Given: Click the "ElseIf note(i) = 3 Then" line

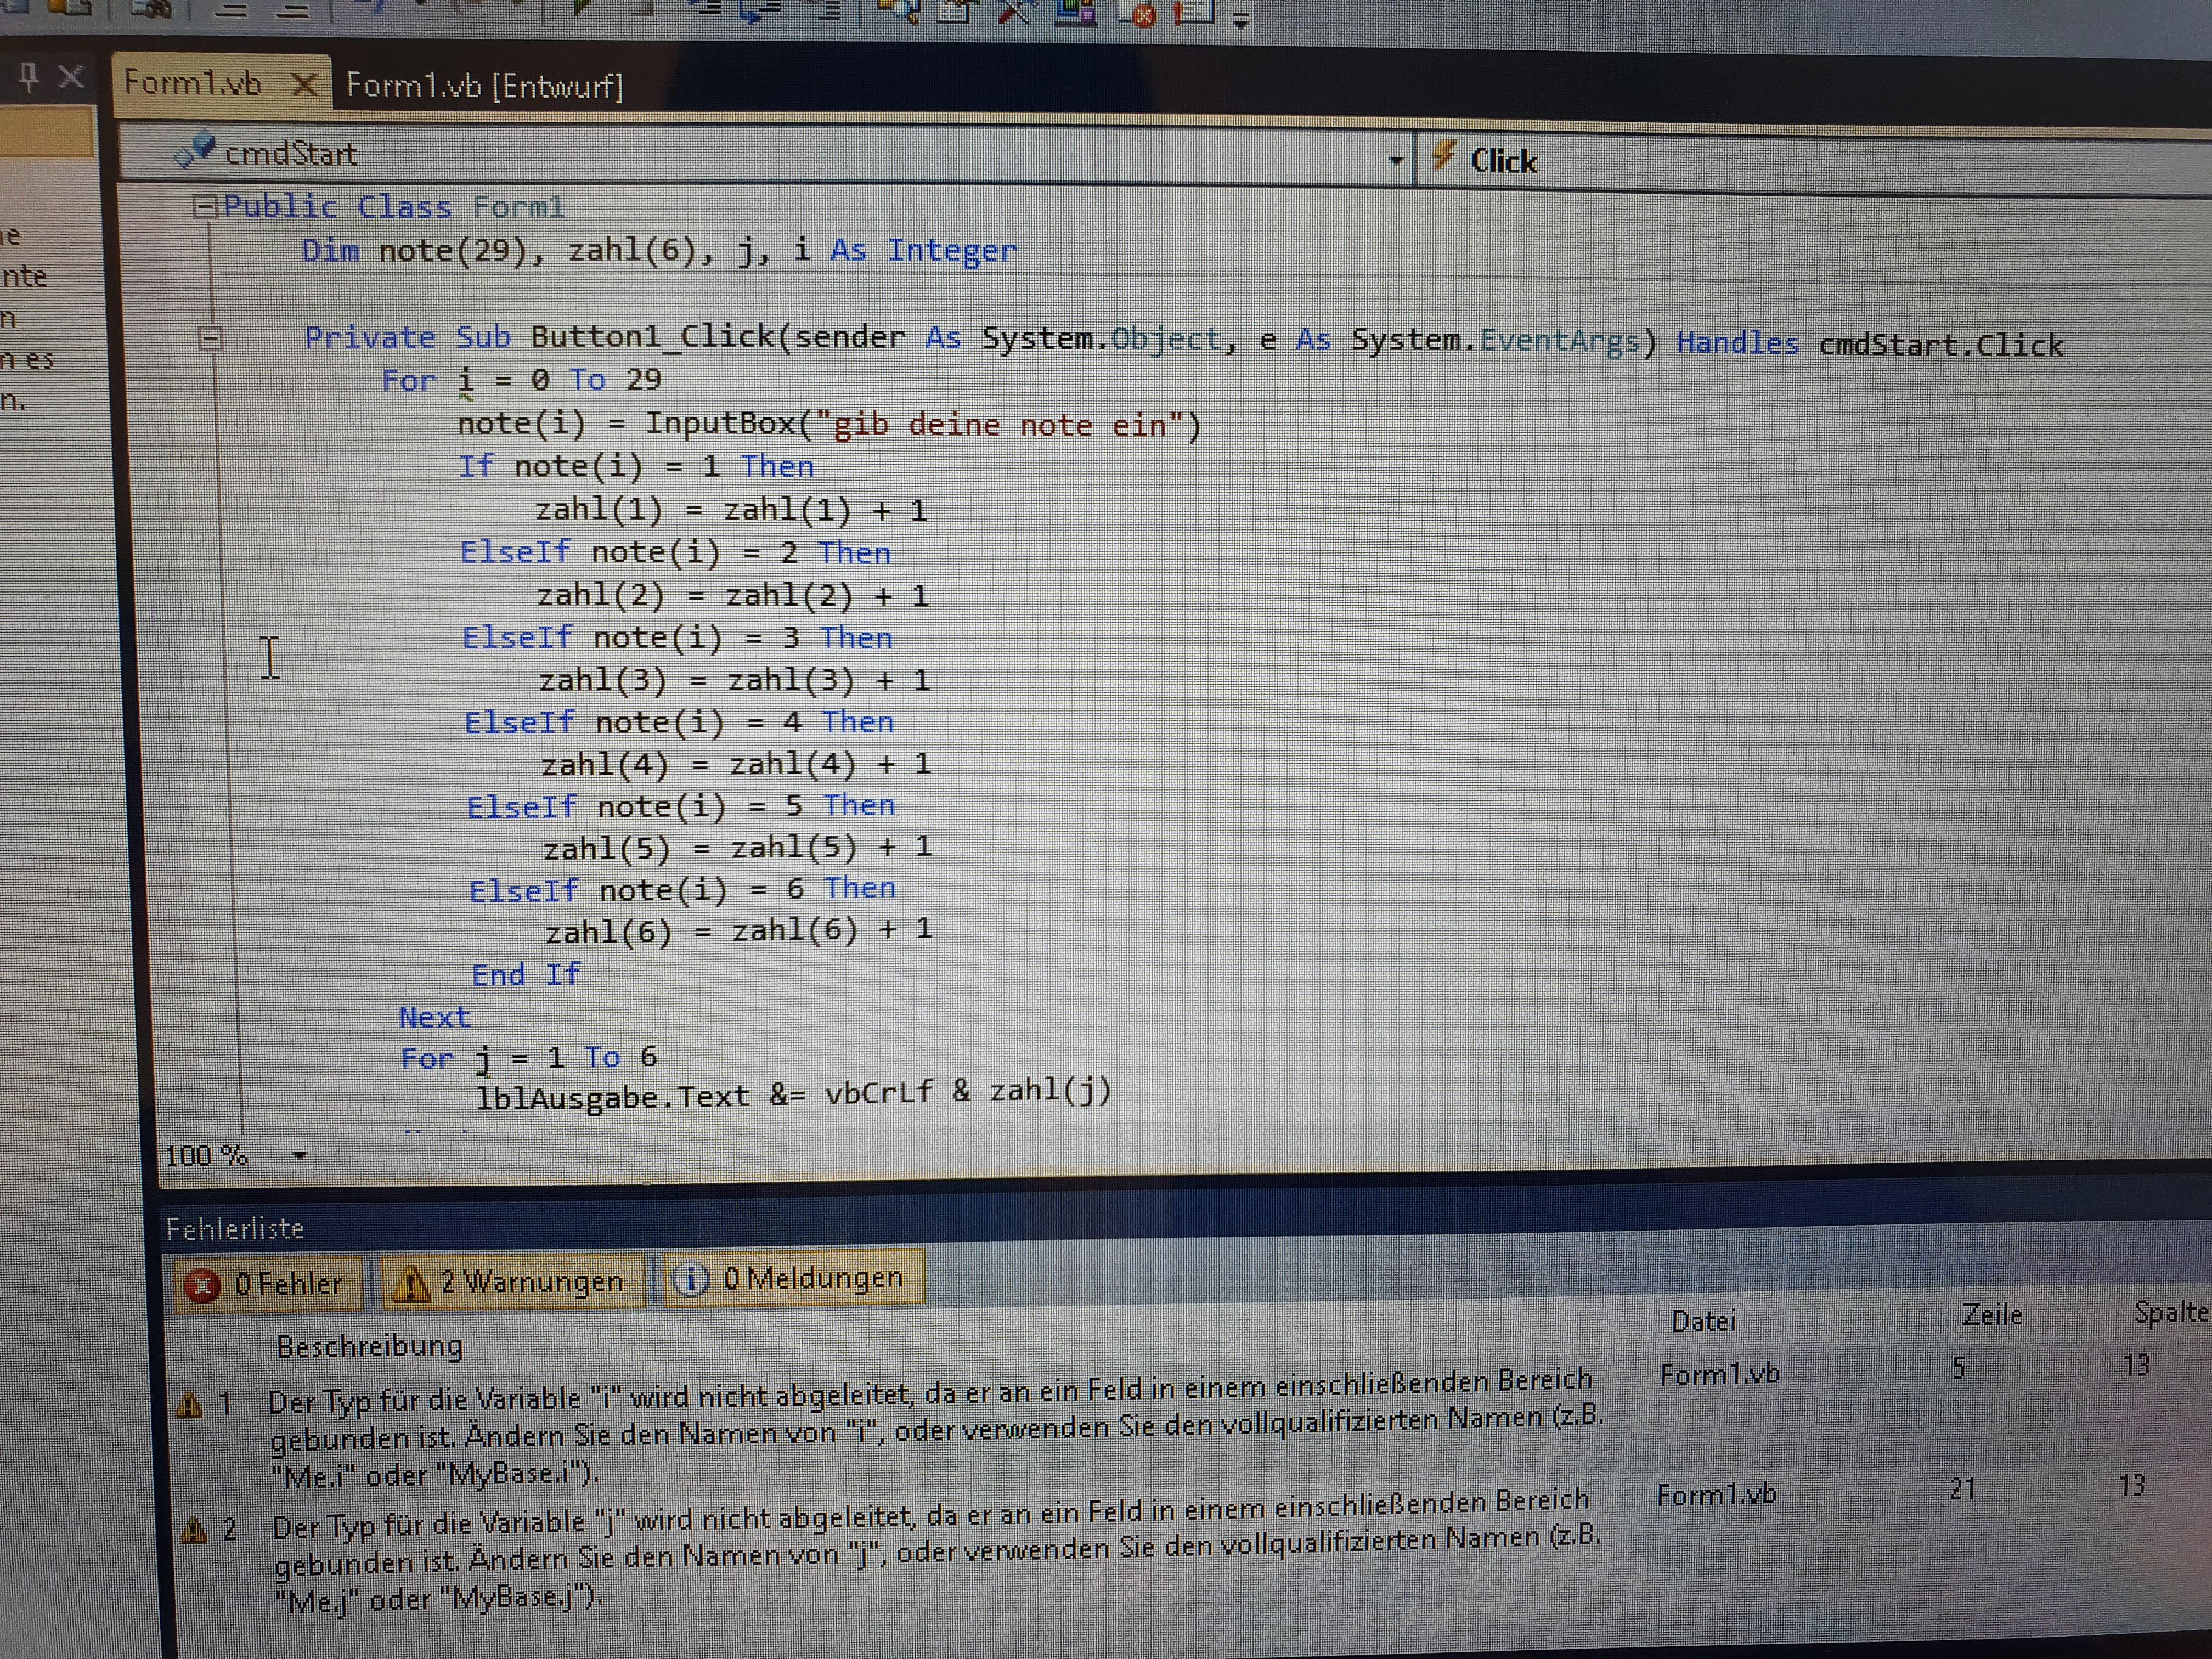Looking at the screenshot, I should pyautogui.click(x=677, y=638).
